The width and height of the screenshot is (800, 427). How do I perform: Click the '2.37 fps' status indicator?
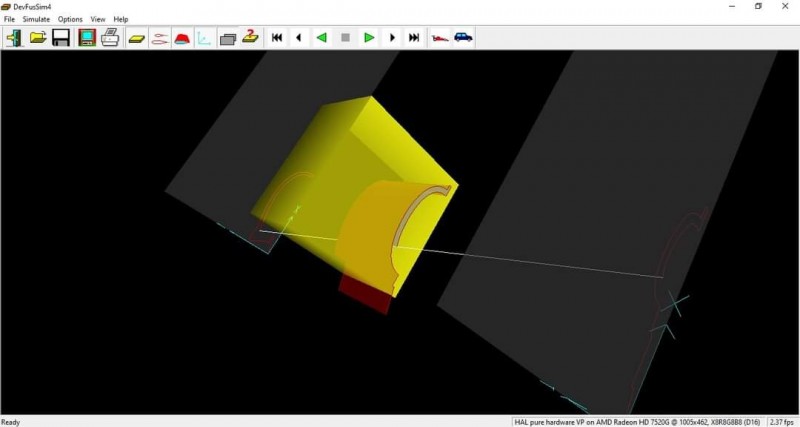tap(782, 422)
